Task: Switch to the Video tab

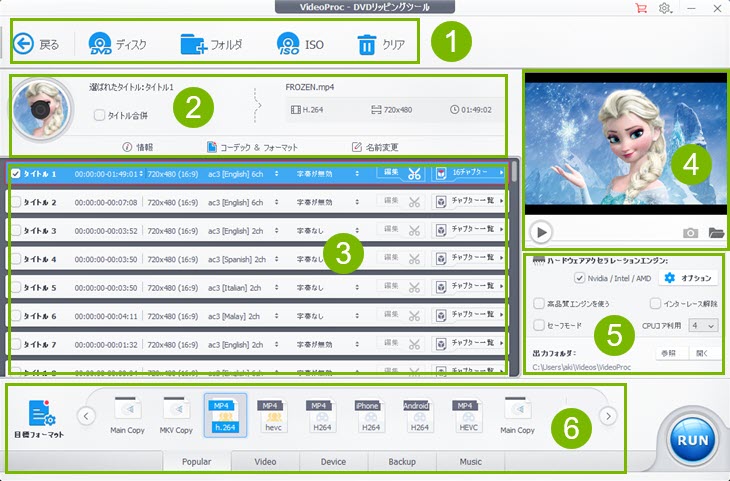Action: point(265,462)
